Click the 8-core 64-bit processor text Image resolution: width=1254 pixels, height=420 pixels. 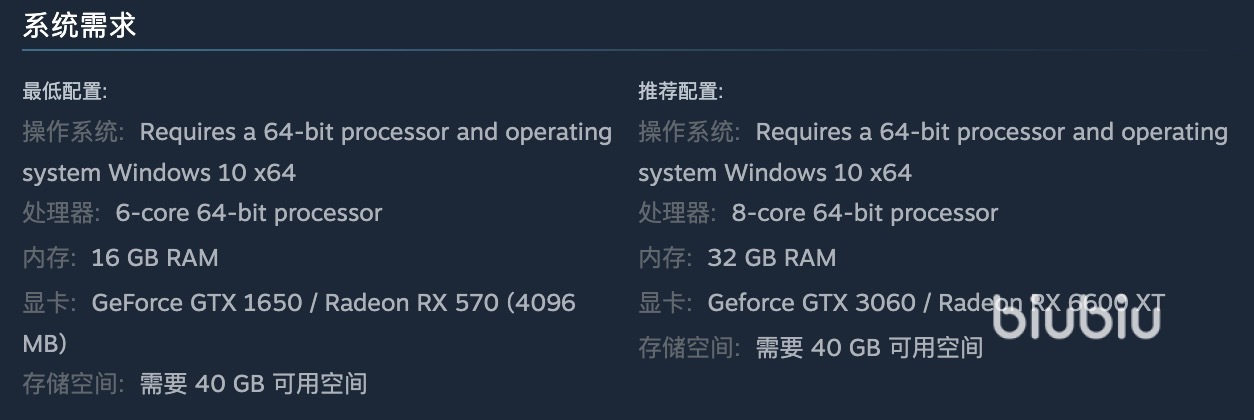865,213
